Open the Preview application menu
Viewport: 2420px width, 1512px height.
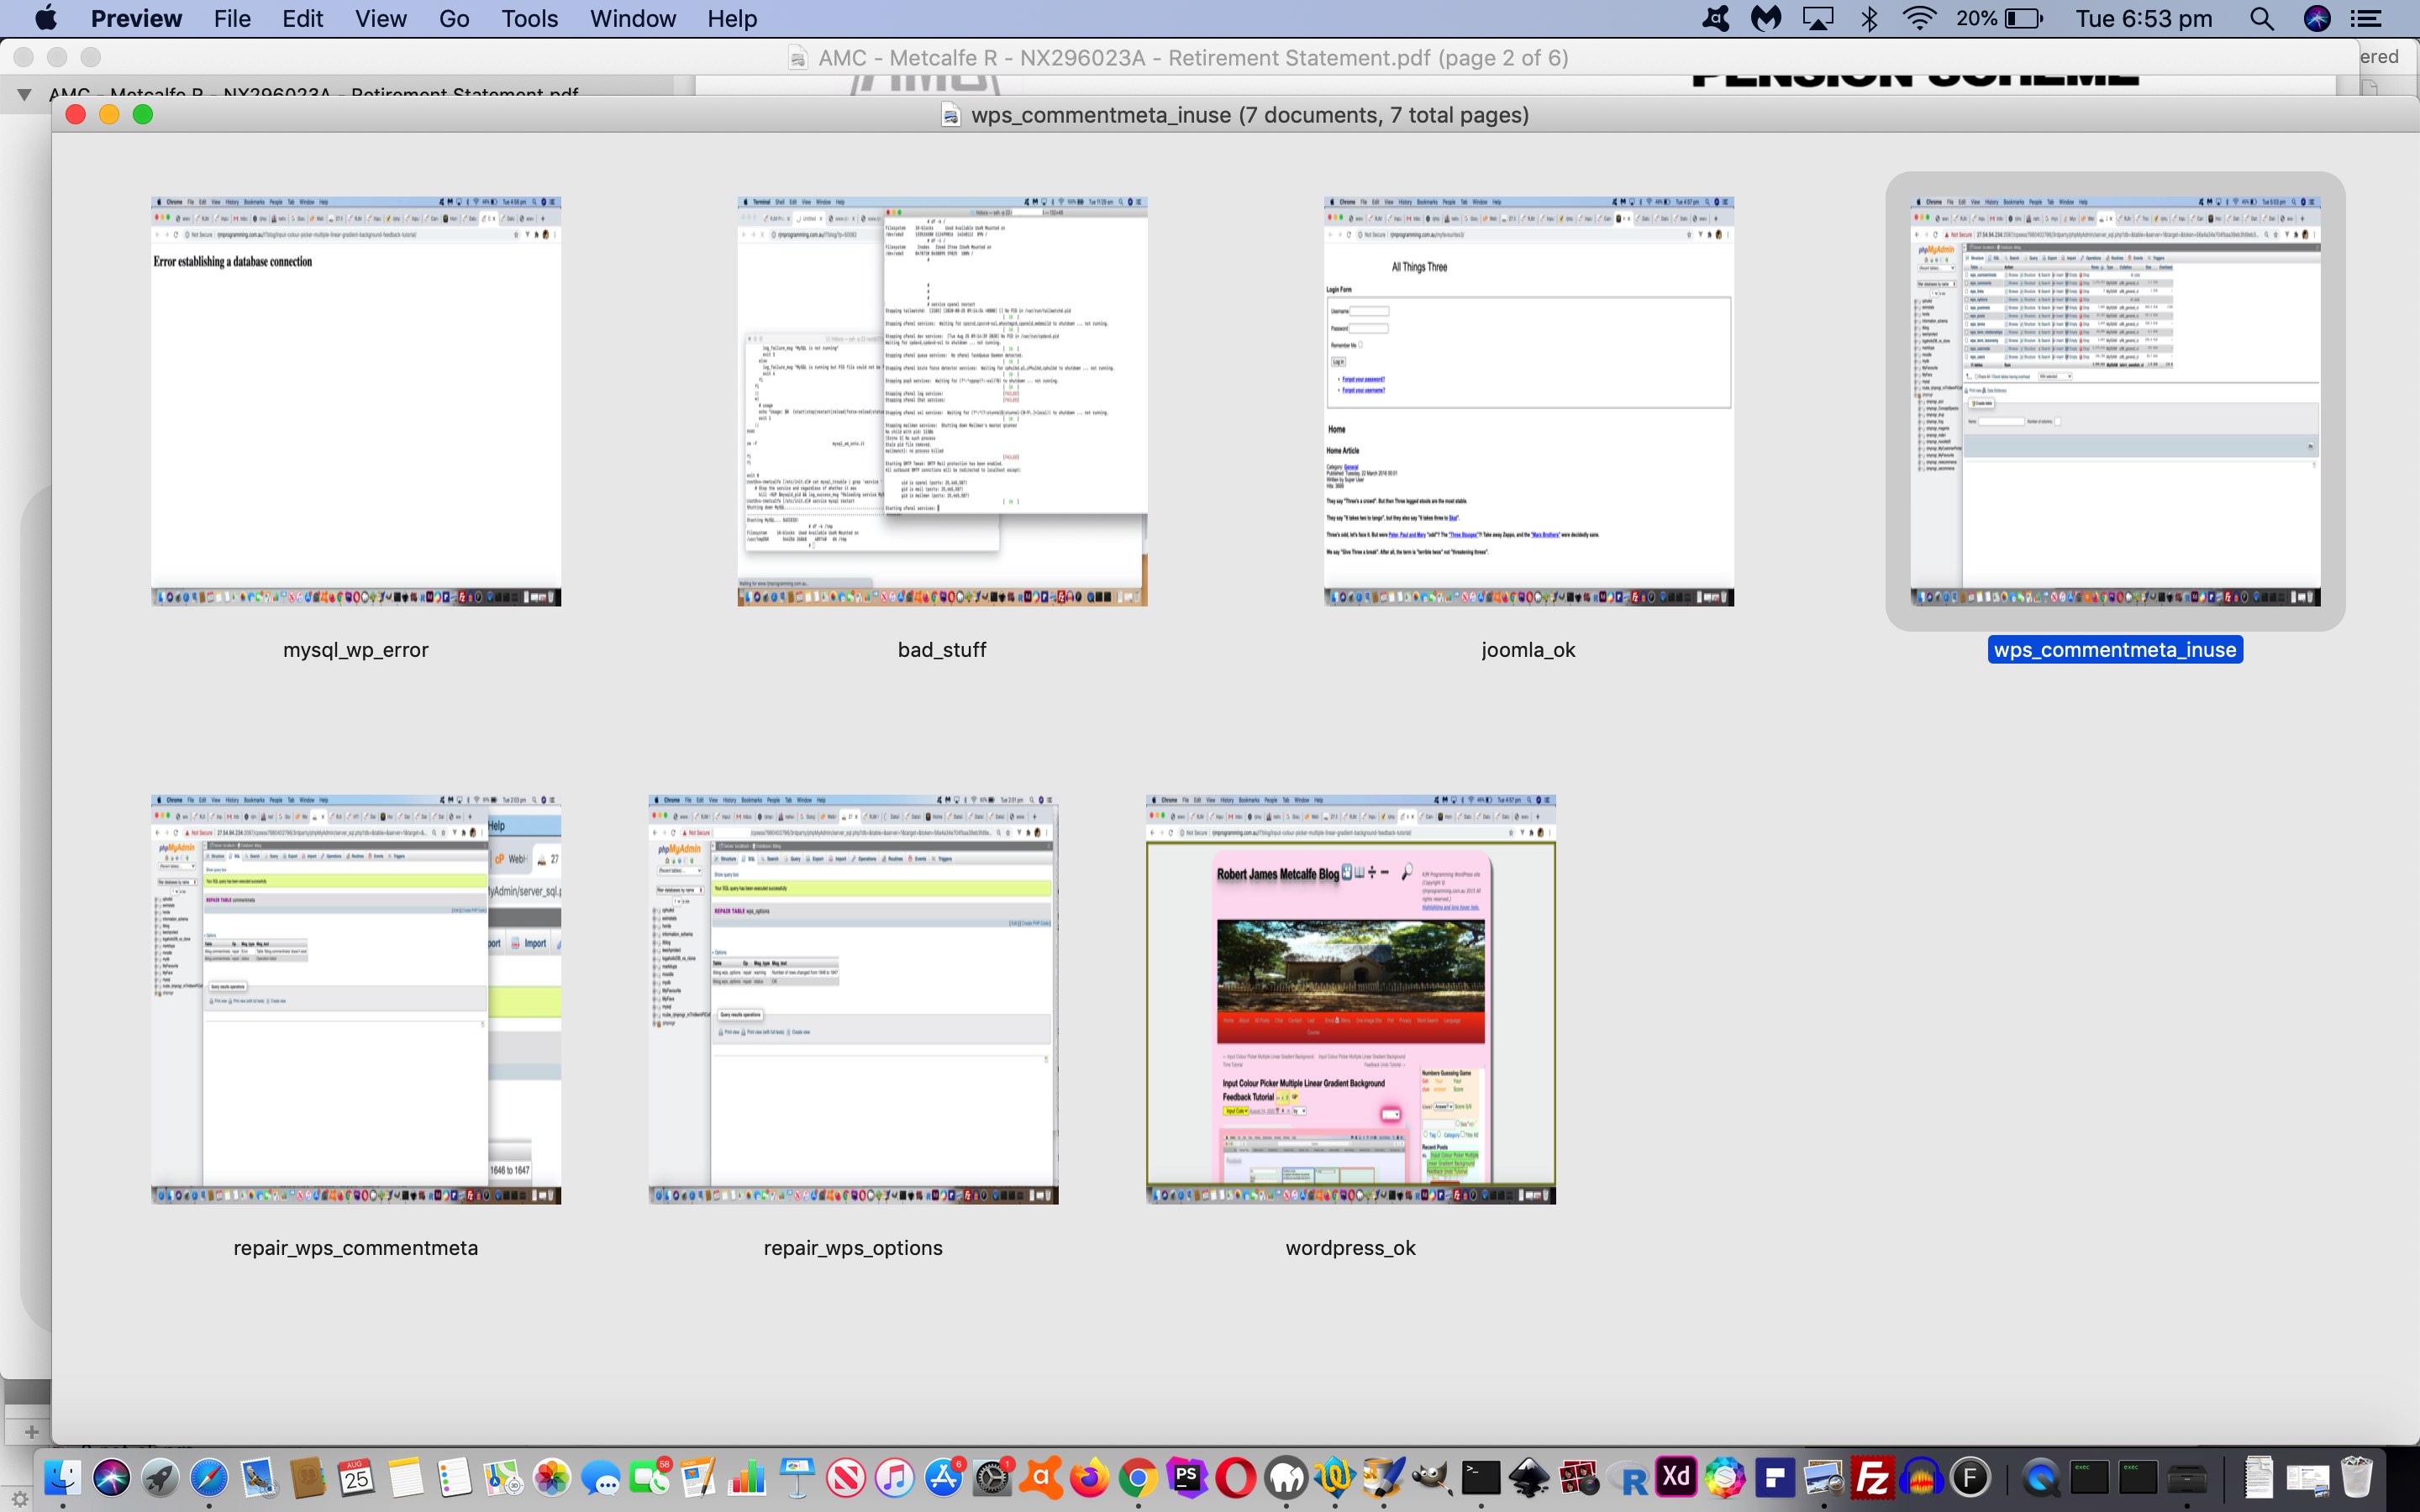pos(136,18)
